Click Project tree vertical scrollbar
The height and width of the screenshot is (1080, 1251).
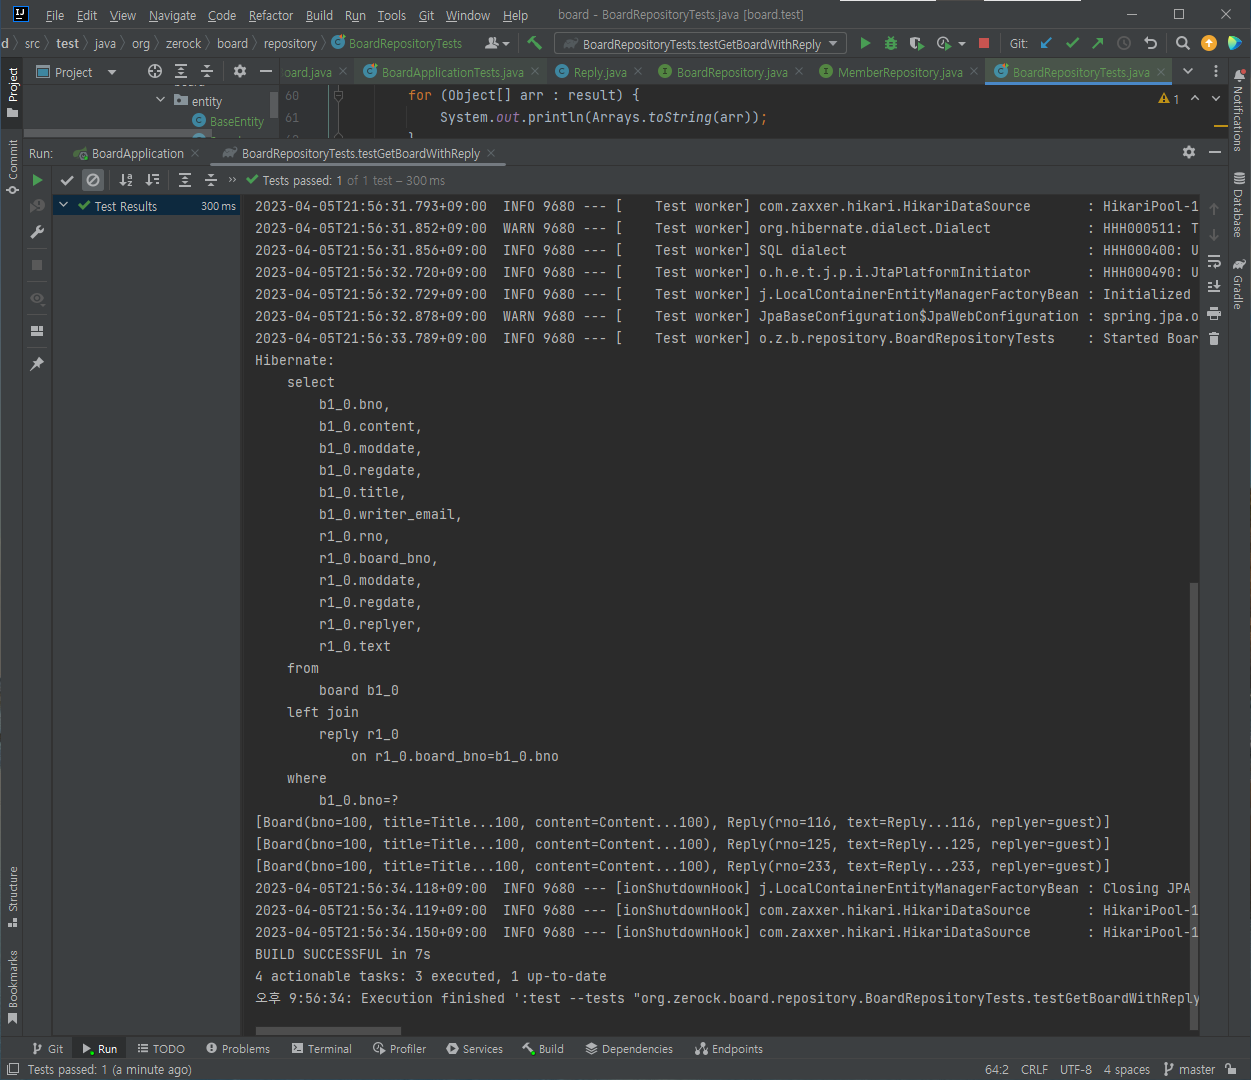274,105
